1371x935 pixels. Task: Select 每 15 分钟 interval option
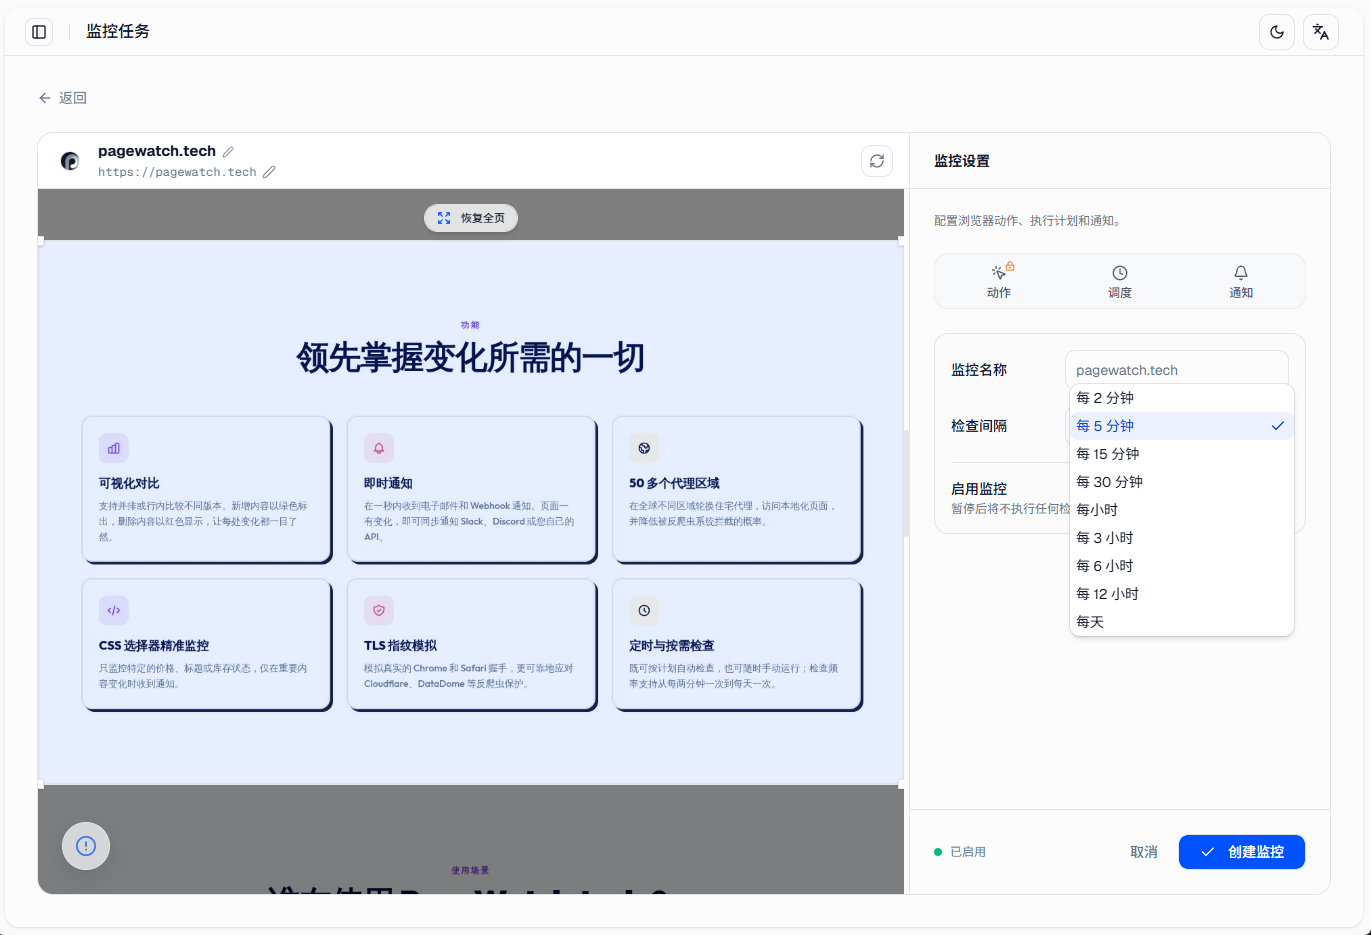coord(1182,454)
